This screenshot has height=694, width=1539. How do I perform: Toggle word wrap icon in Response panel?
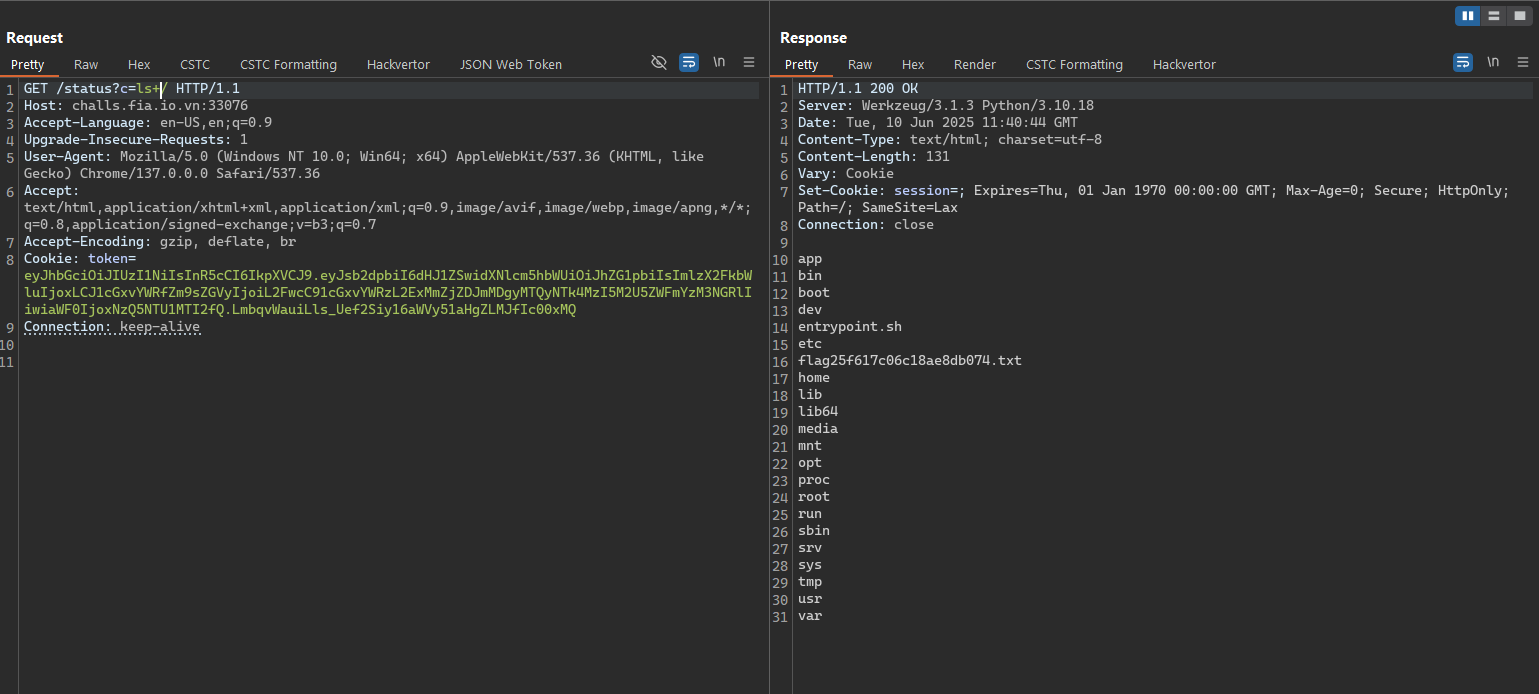pyautogui.click(x=1463, y=62)
